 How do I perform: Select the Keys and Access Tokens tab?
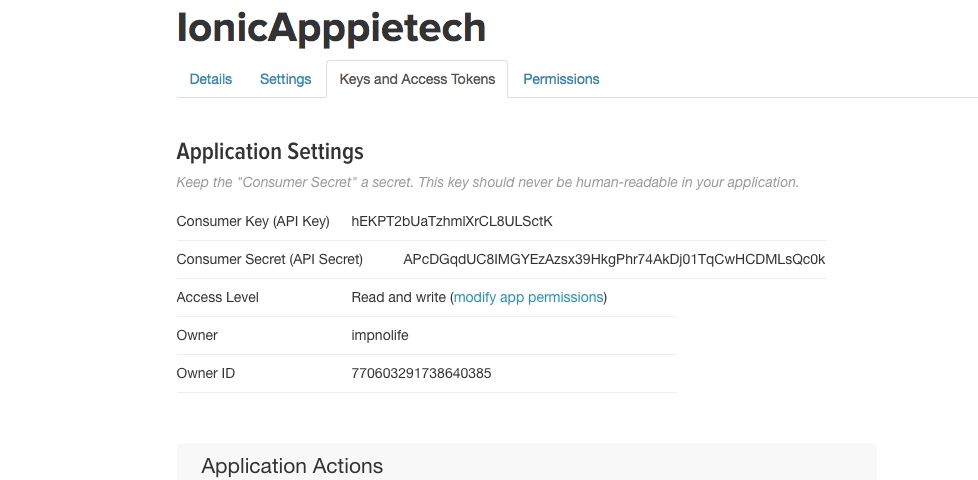(417, 79)
